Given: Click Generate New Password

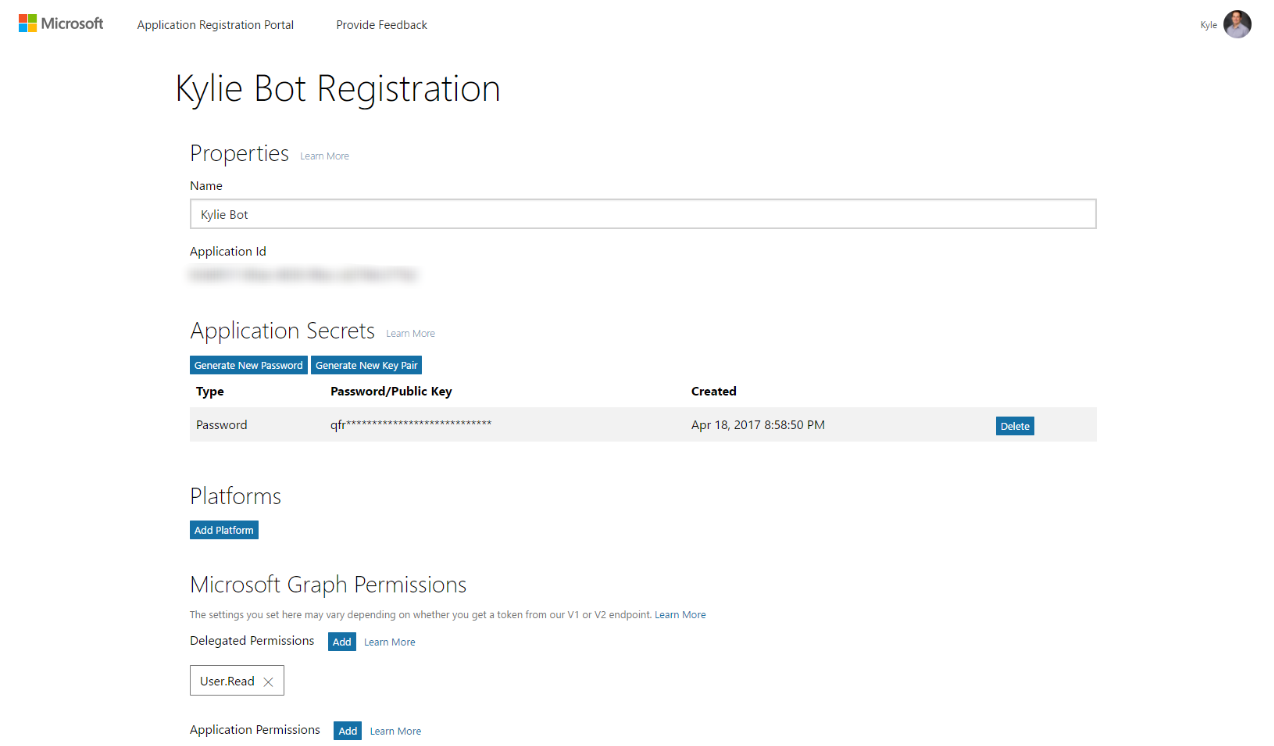Looking at the screenshot, I should click(248, 366).
